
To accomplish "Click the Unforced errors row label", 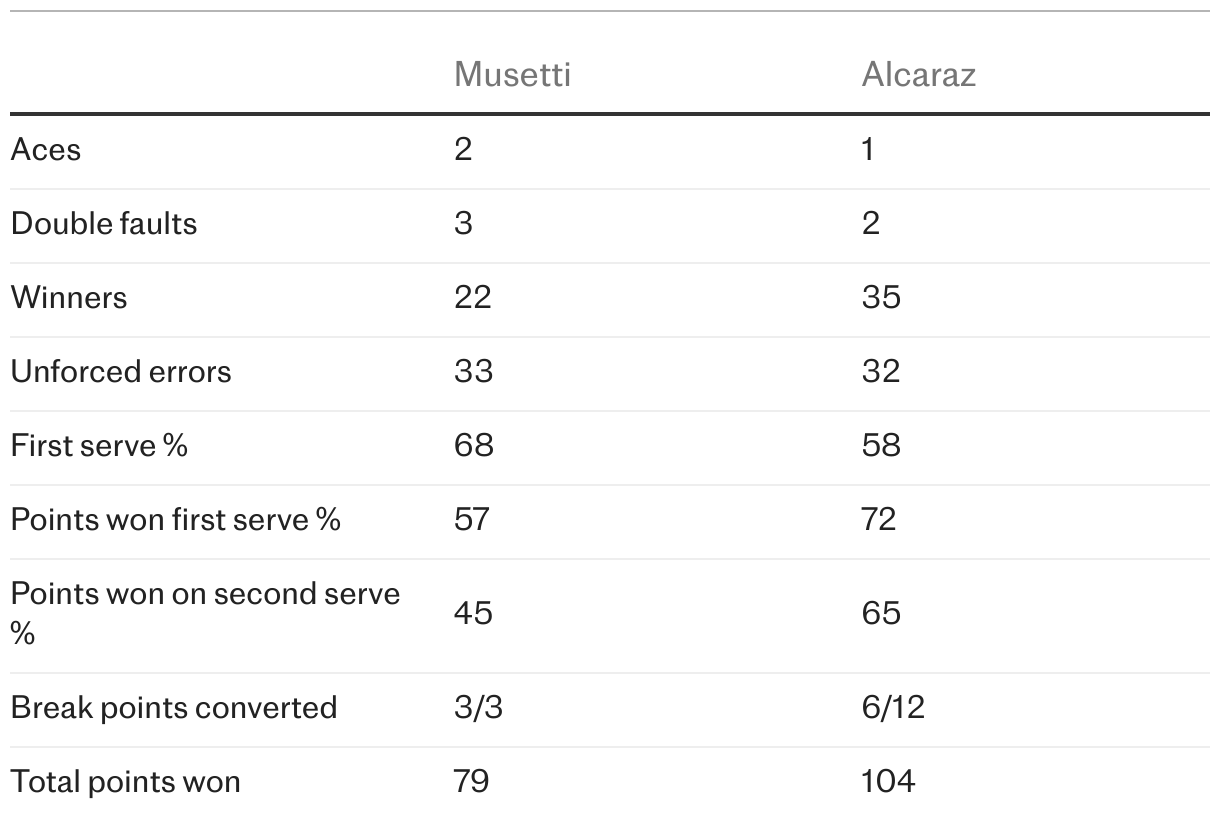I will tap(121, 372).
